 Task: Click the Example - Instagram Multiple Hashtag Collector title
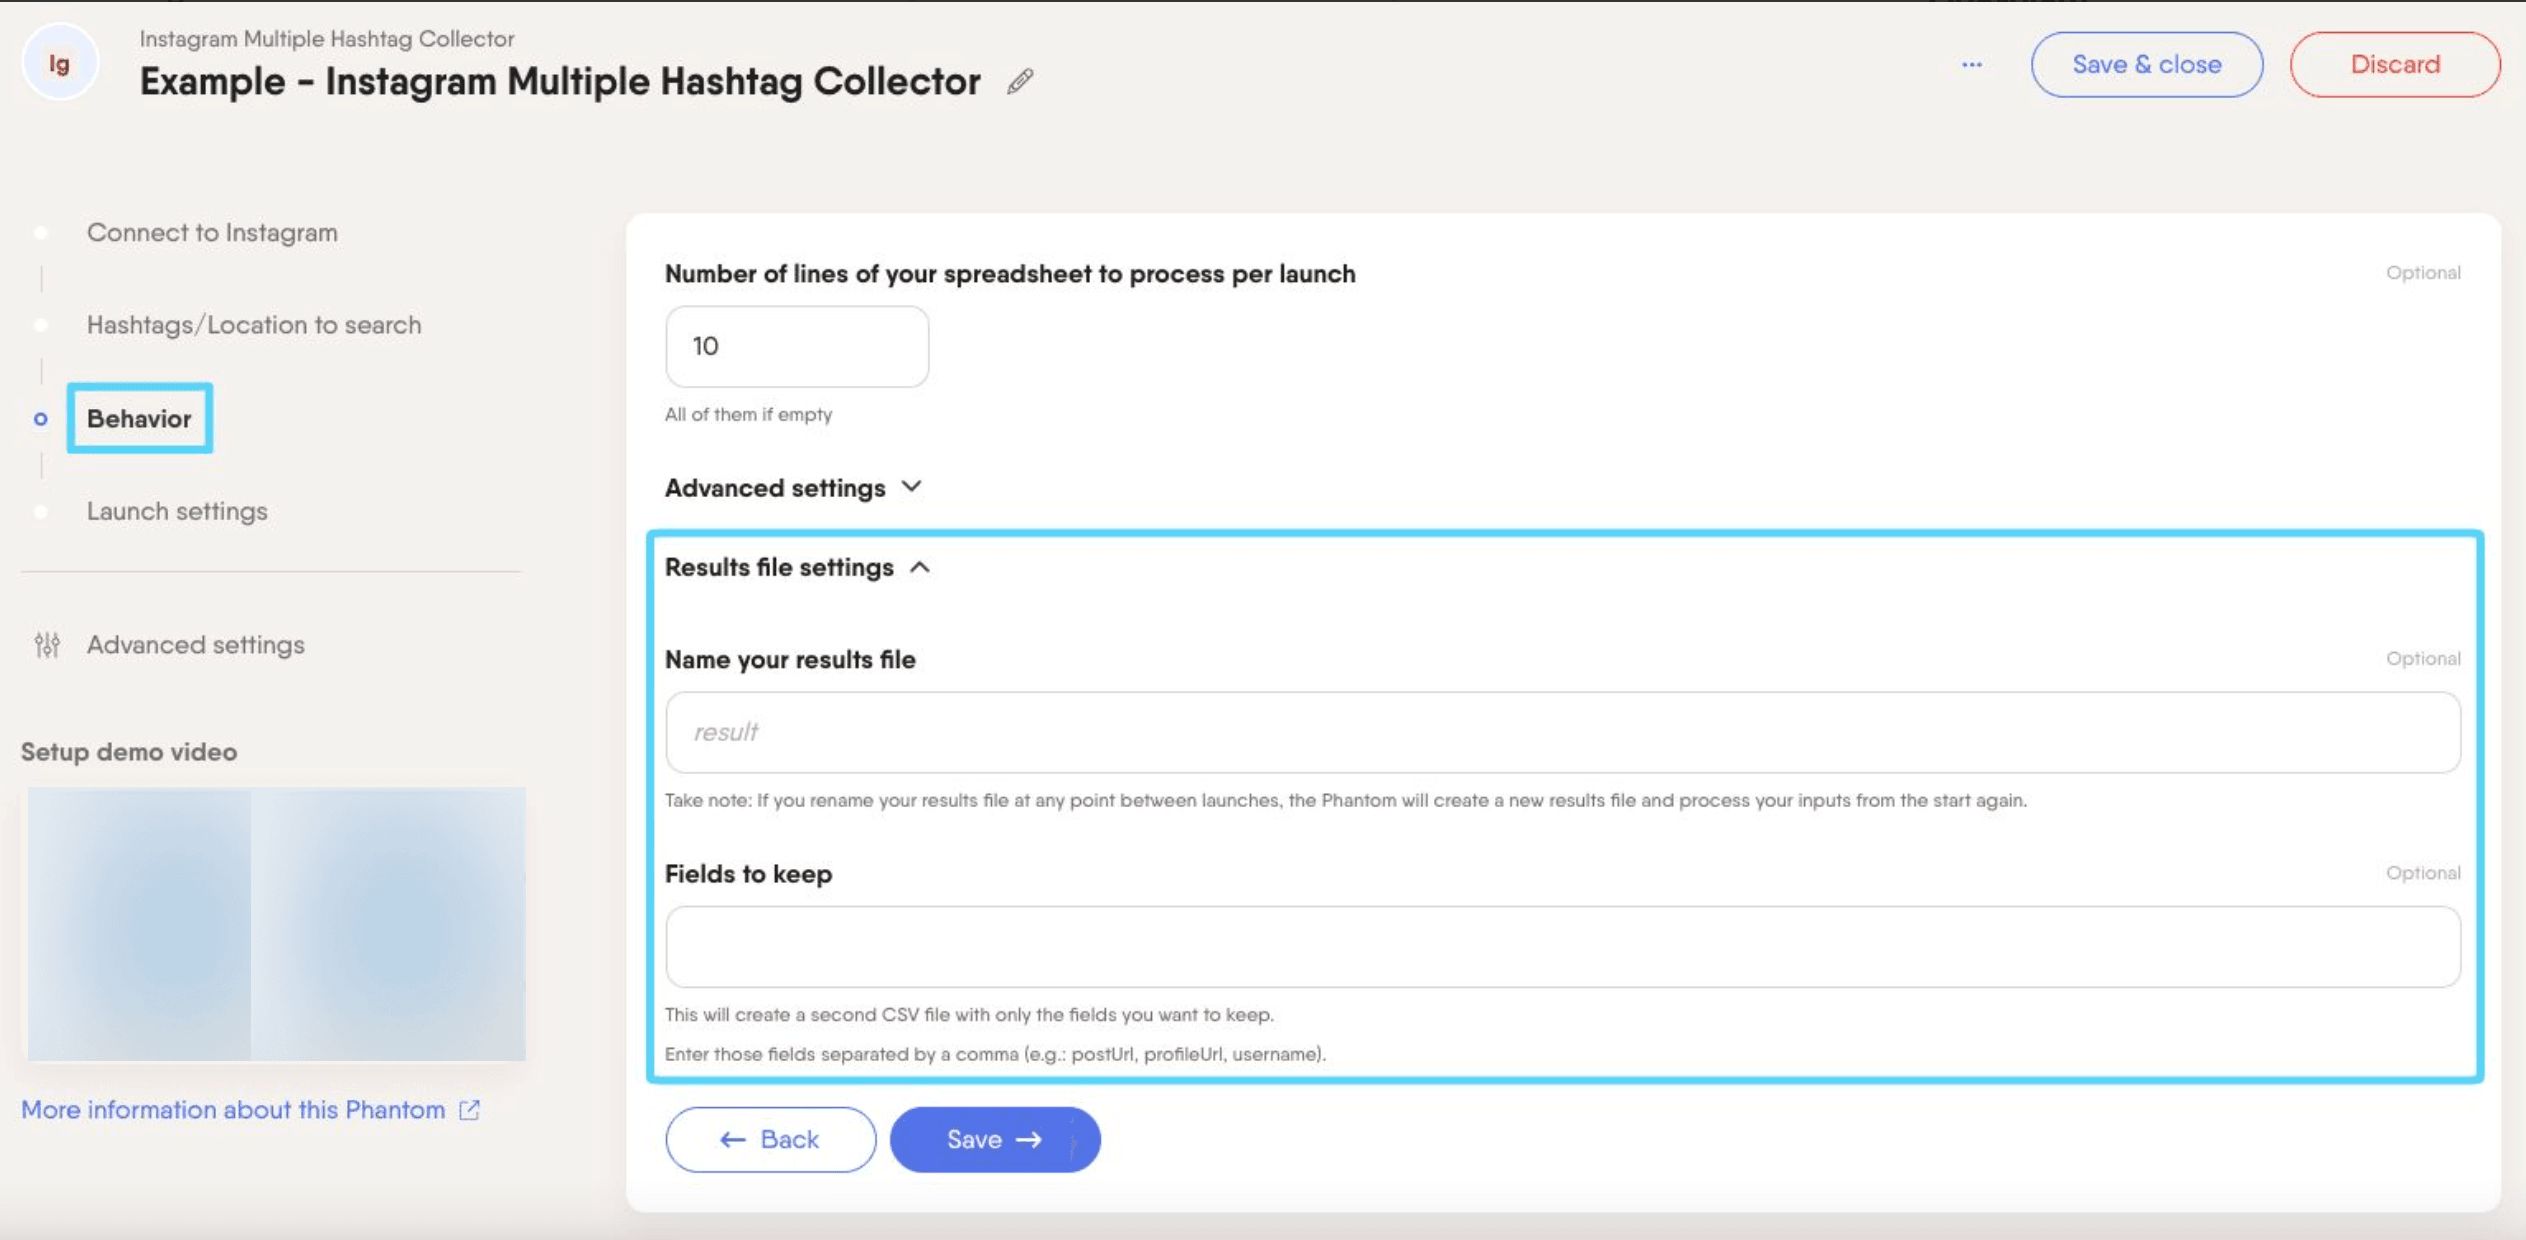560,81
